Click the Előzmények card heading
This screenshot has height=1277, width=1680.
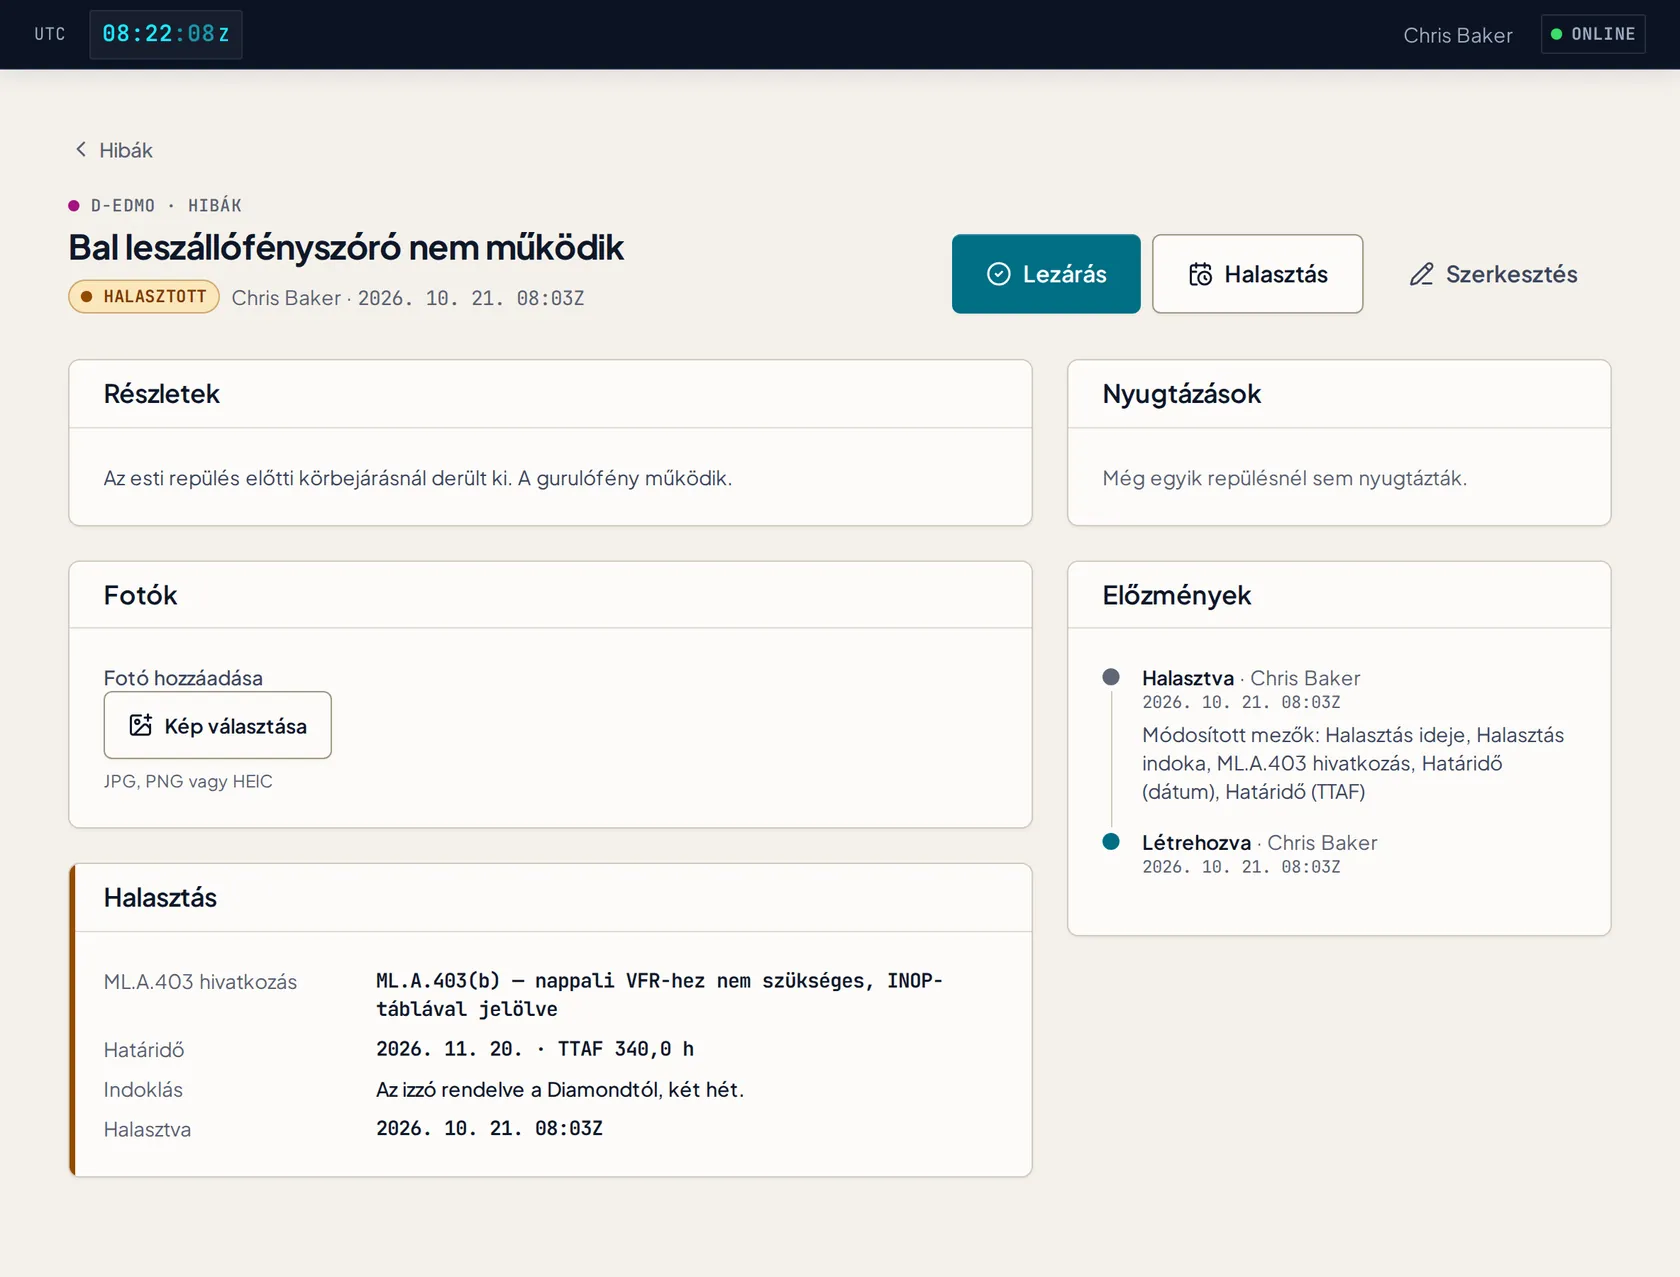[1177, 595]
